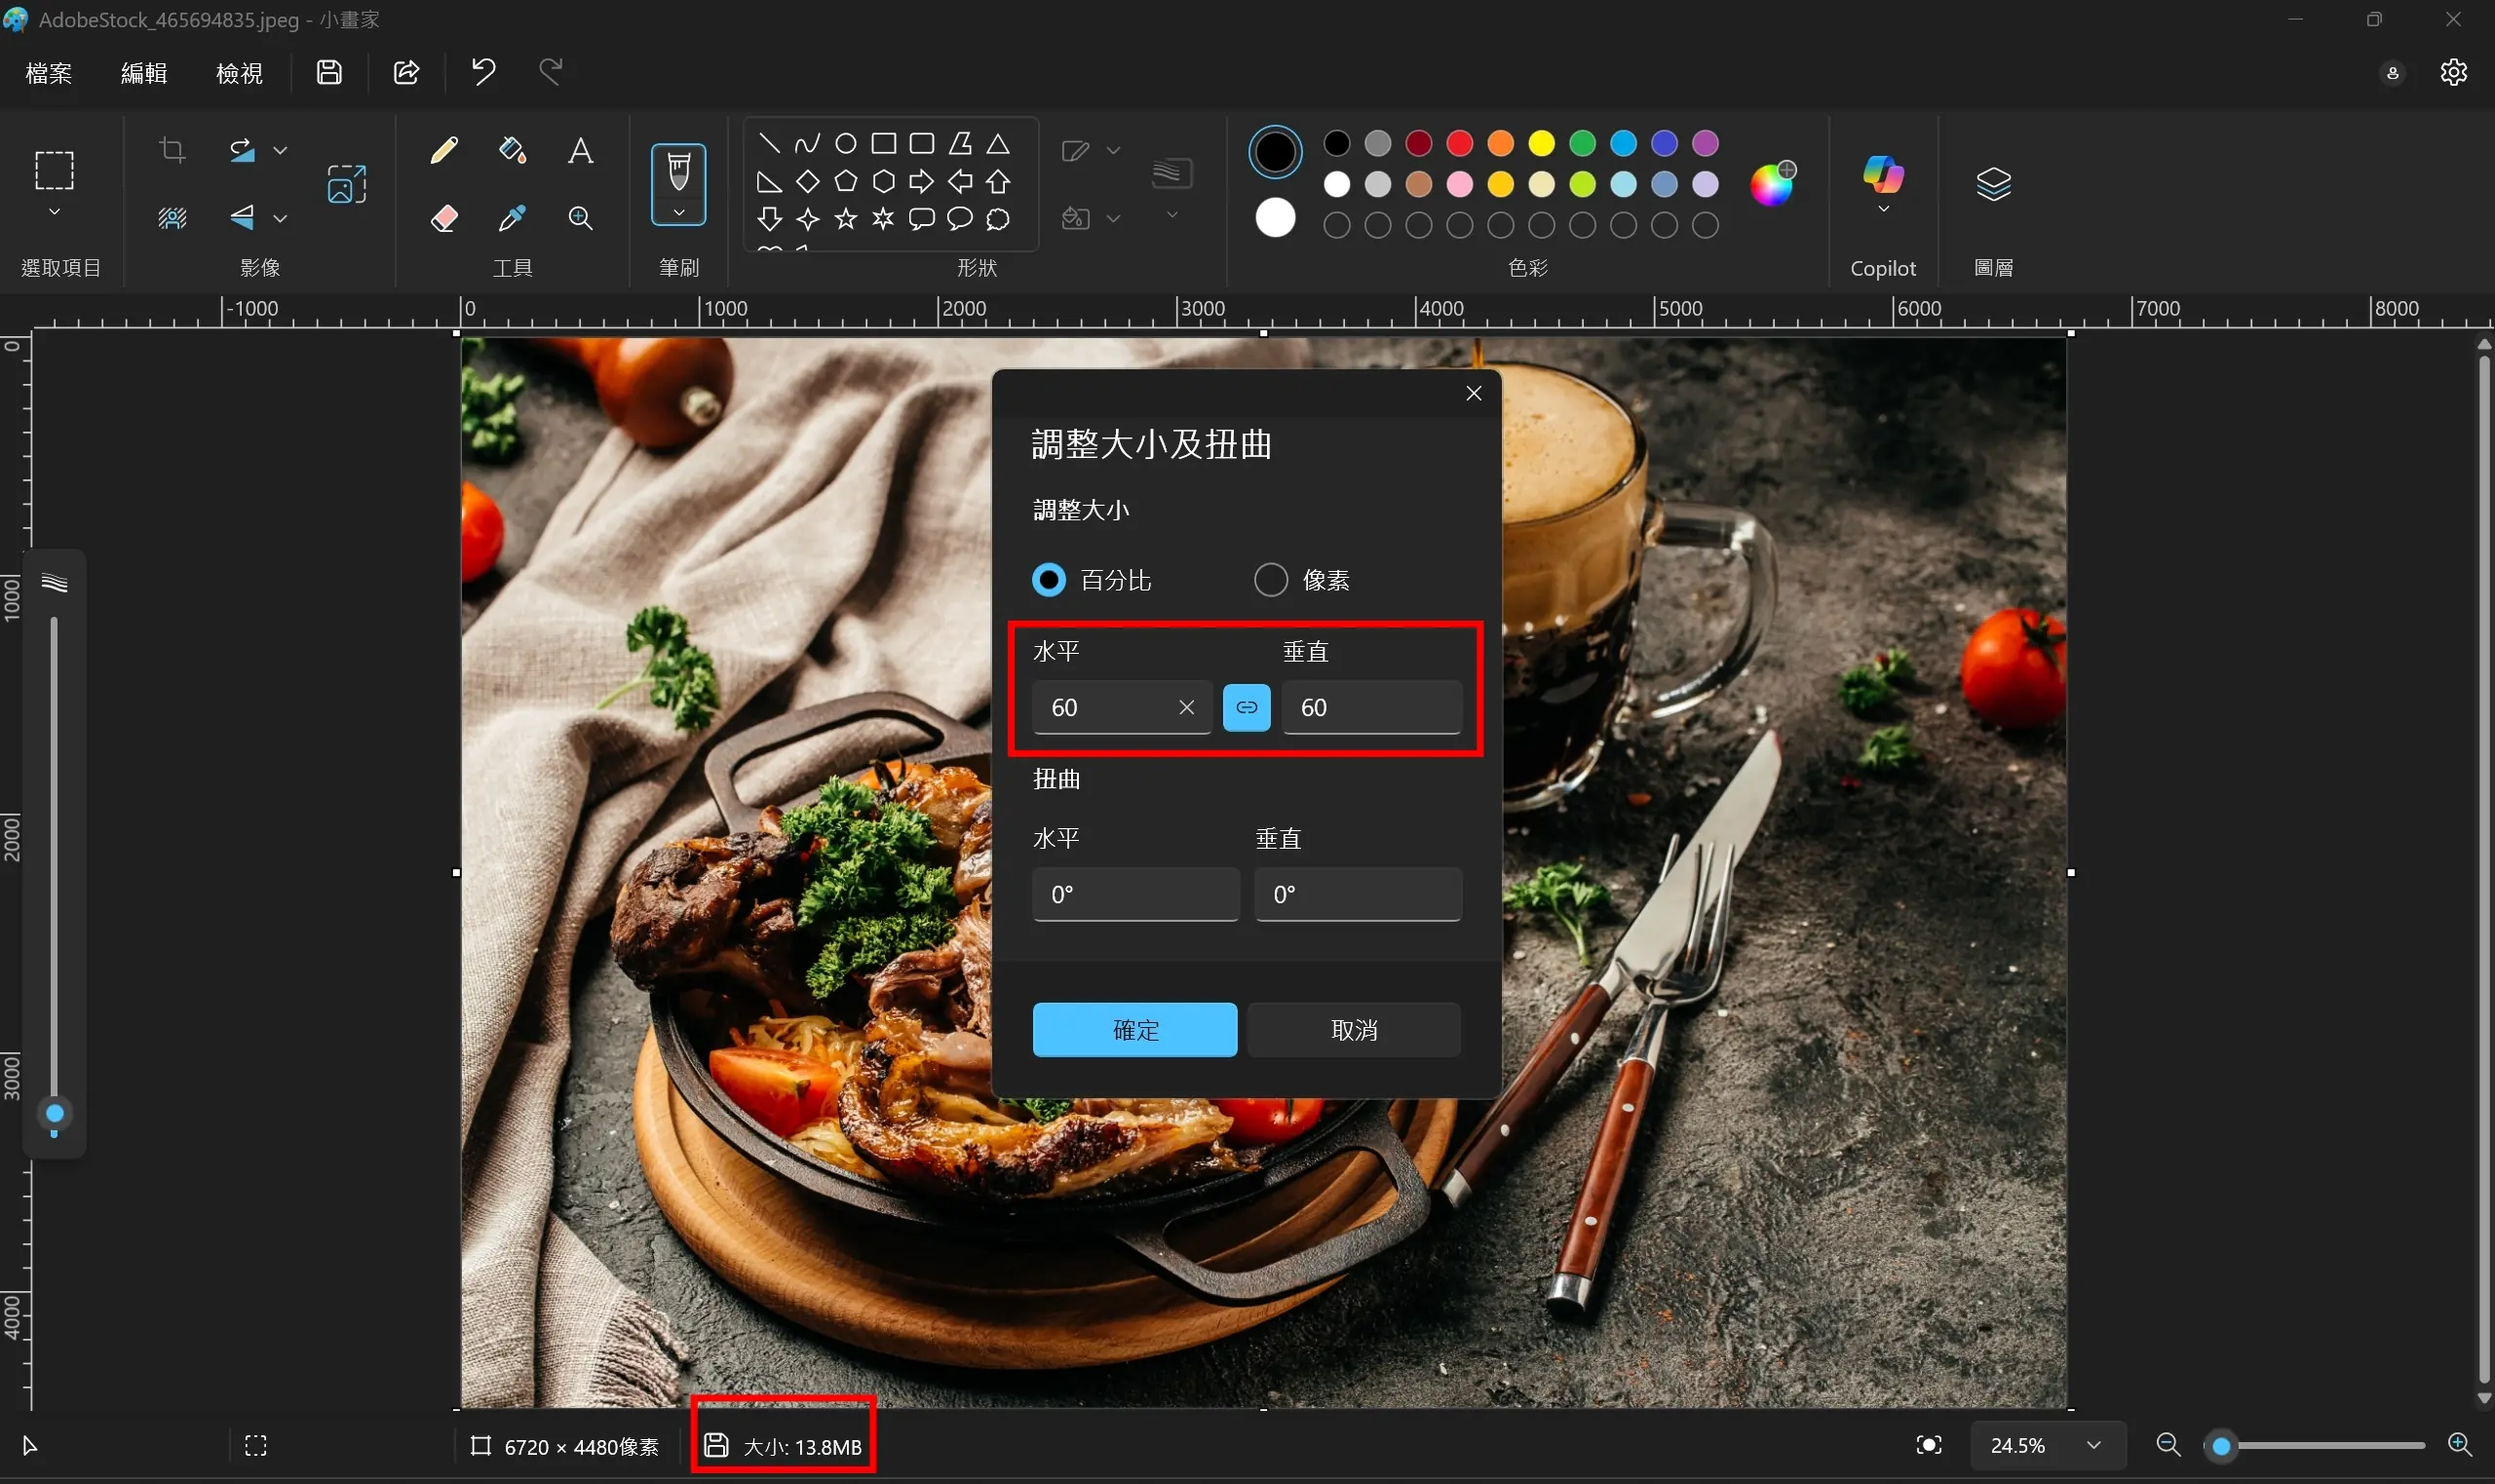Select the 百分比 radio button
This screenshot has width=2495, height=1484.
coord(1048,580)
